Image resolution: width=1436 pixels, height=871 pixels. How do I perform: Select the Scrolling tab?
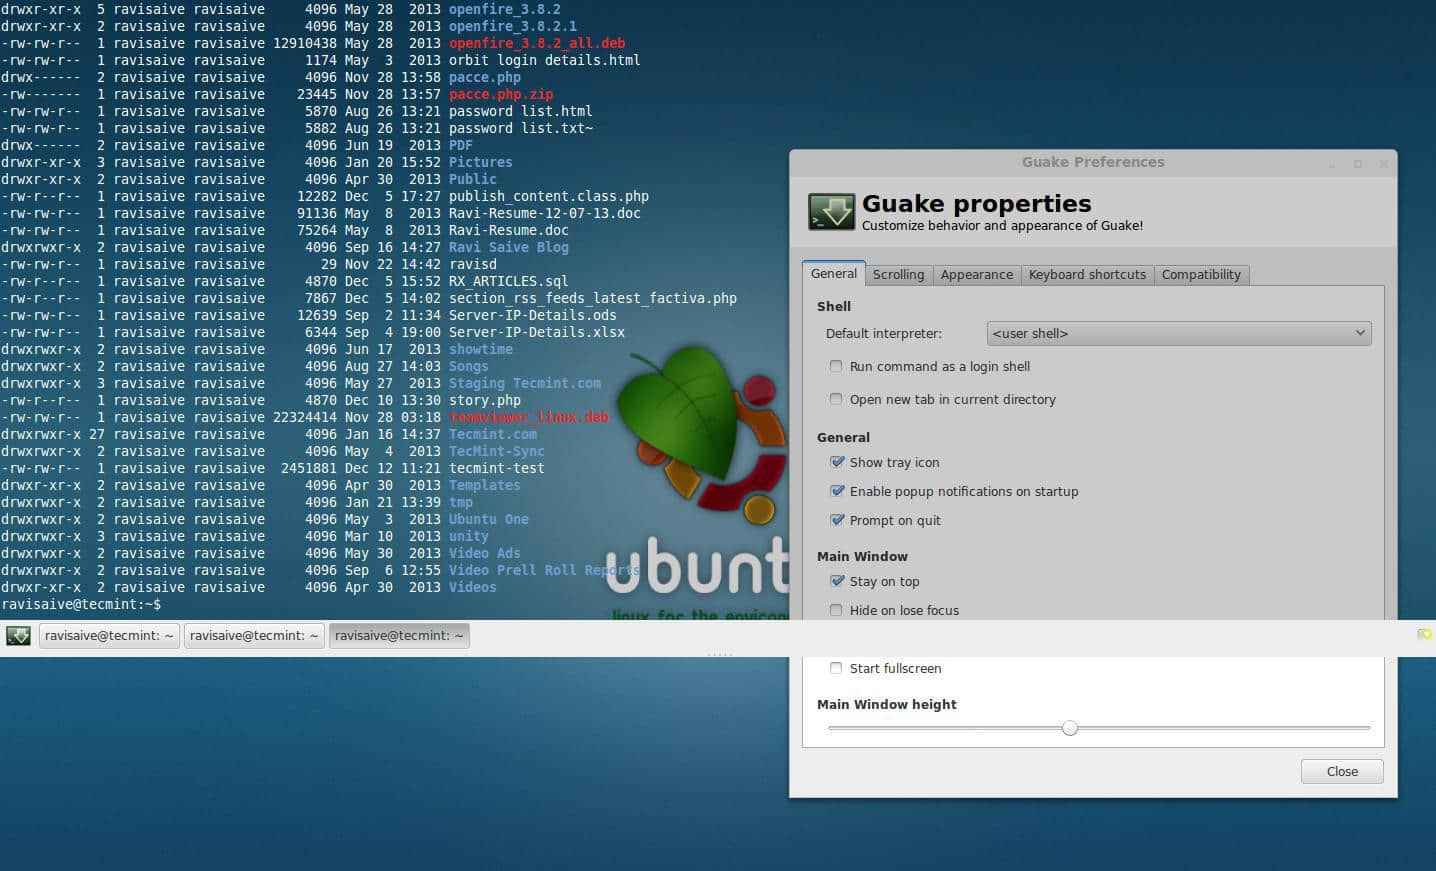898,275
